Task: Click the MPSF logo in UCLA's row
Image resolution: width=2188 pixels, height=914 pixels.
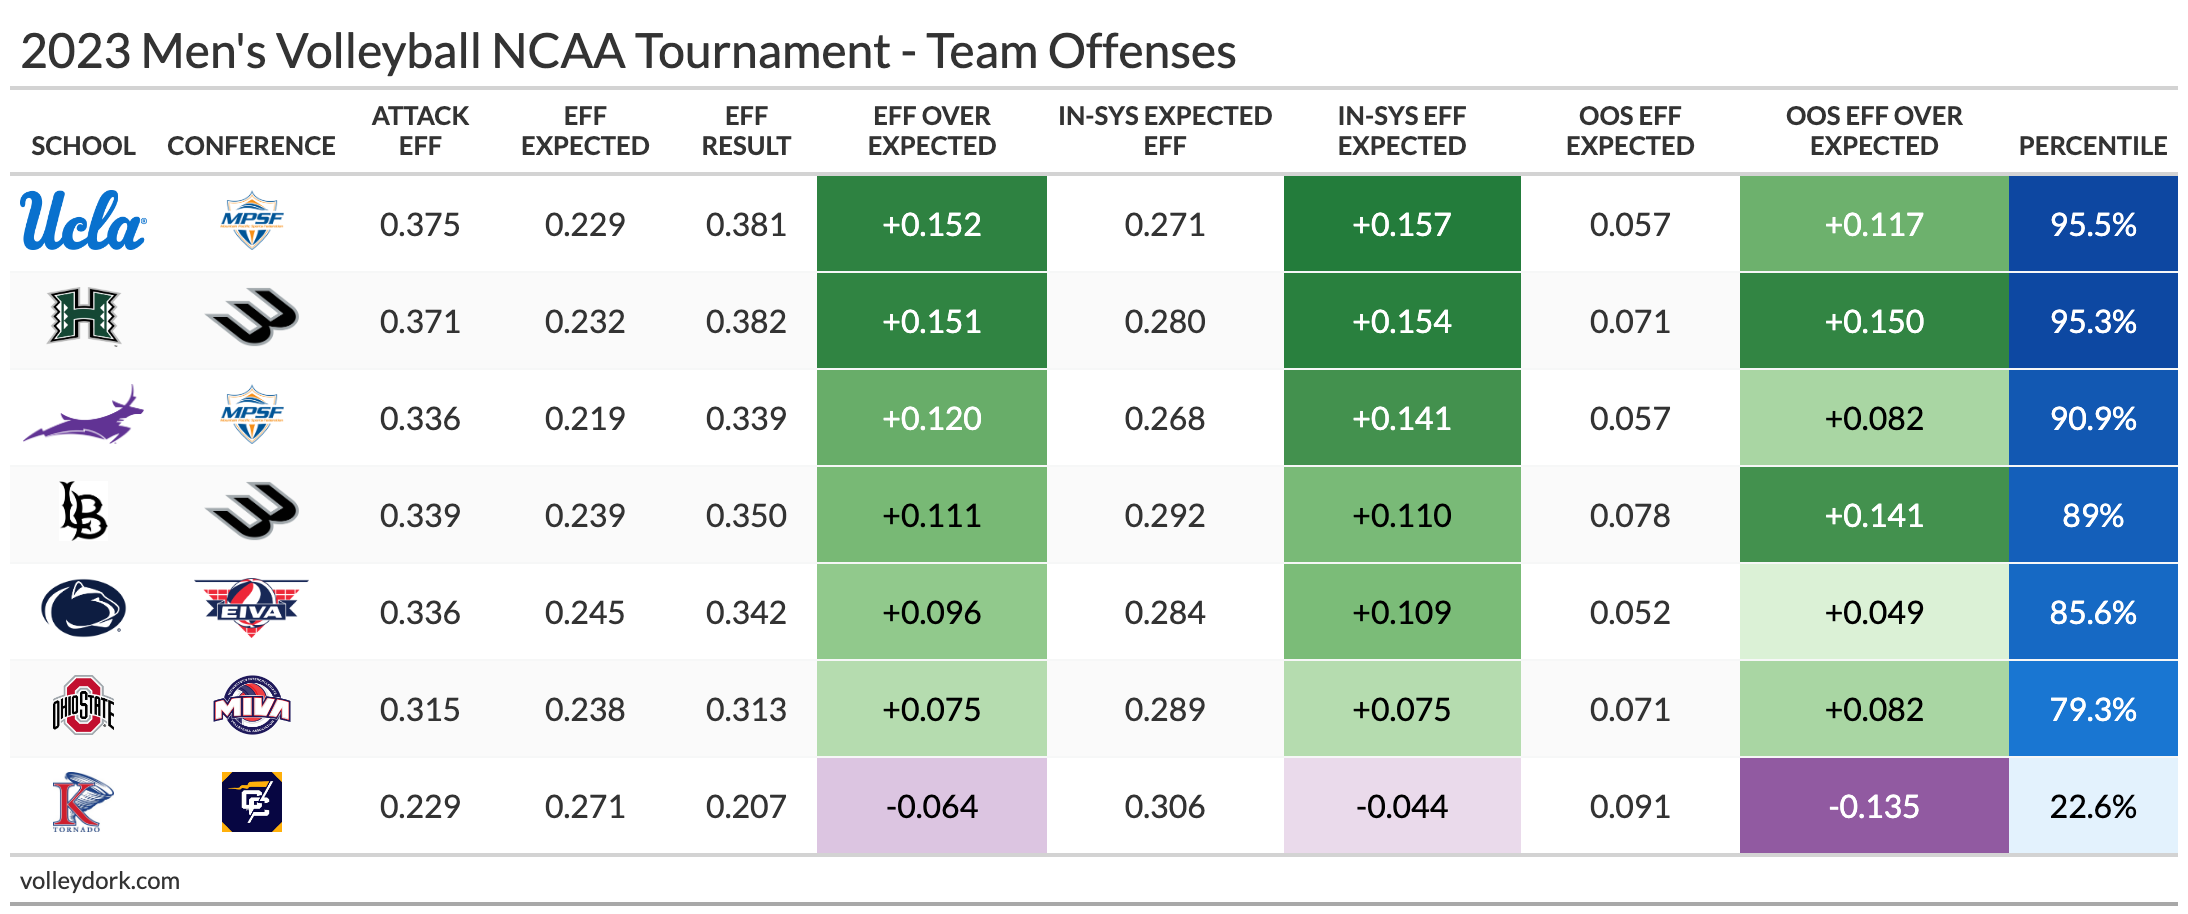Action: click(251, 220)
